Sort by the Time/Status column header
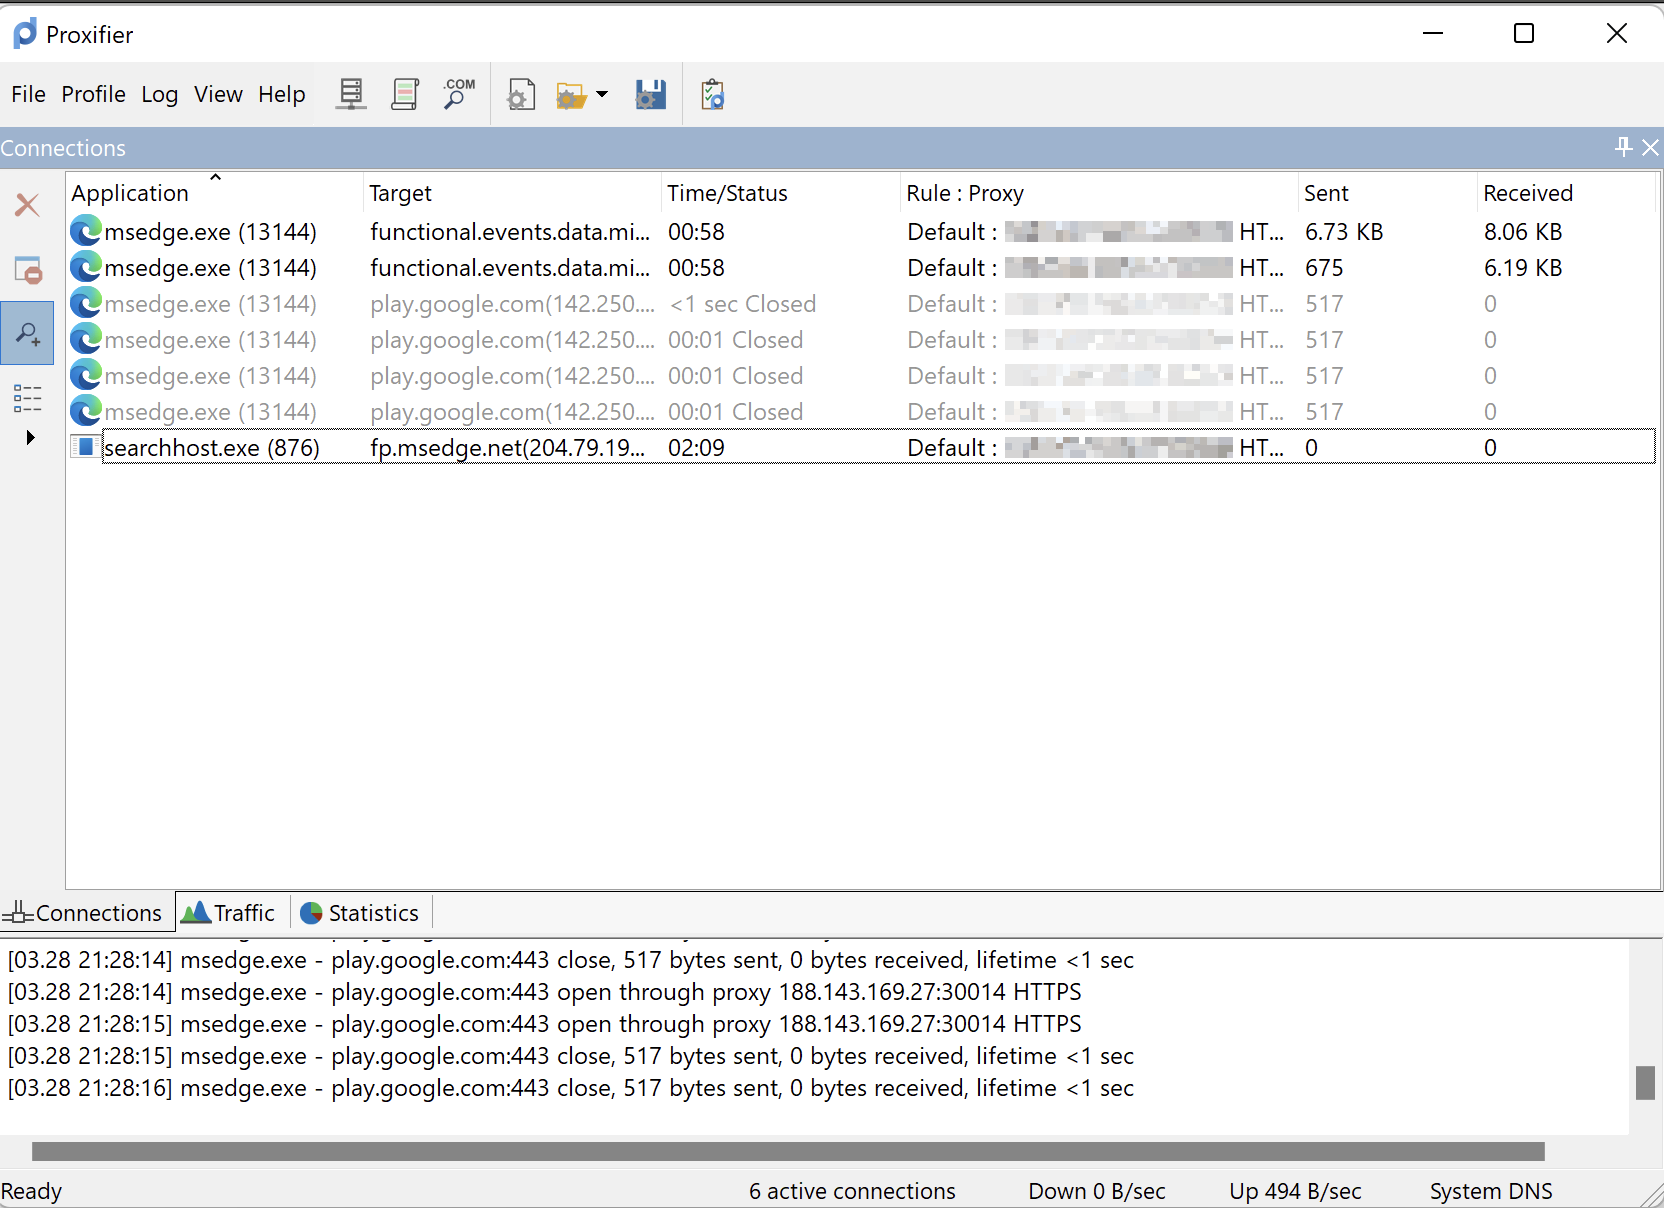The height and width of the screenshot is (1208, 1664). point(781,193)
